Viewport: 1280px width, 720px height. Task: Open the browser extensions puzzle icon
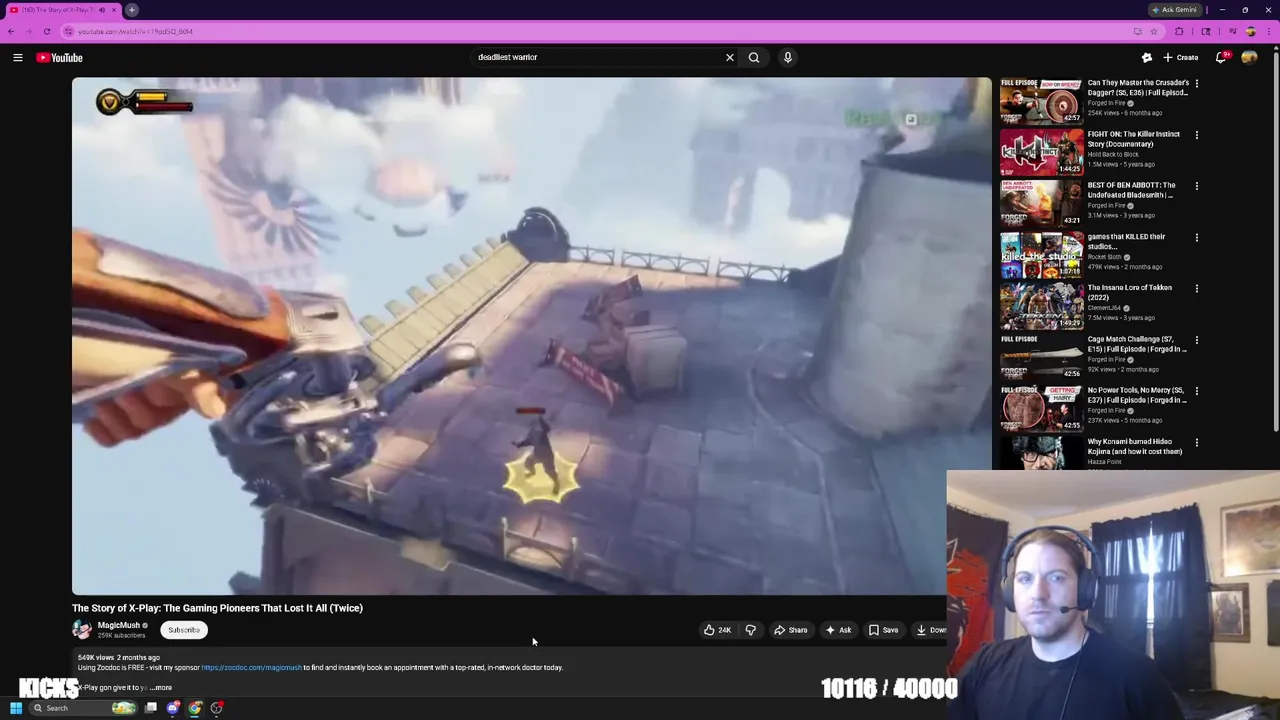(x=1179, y=31)
